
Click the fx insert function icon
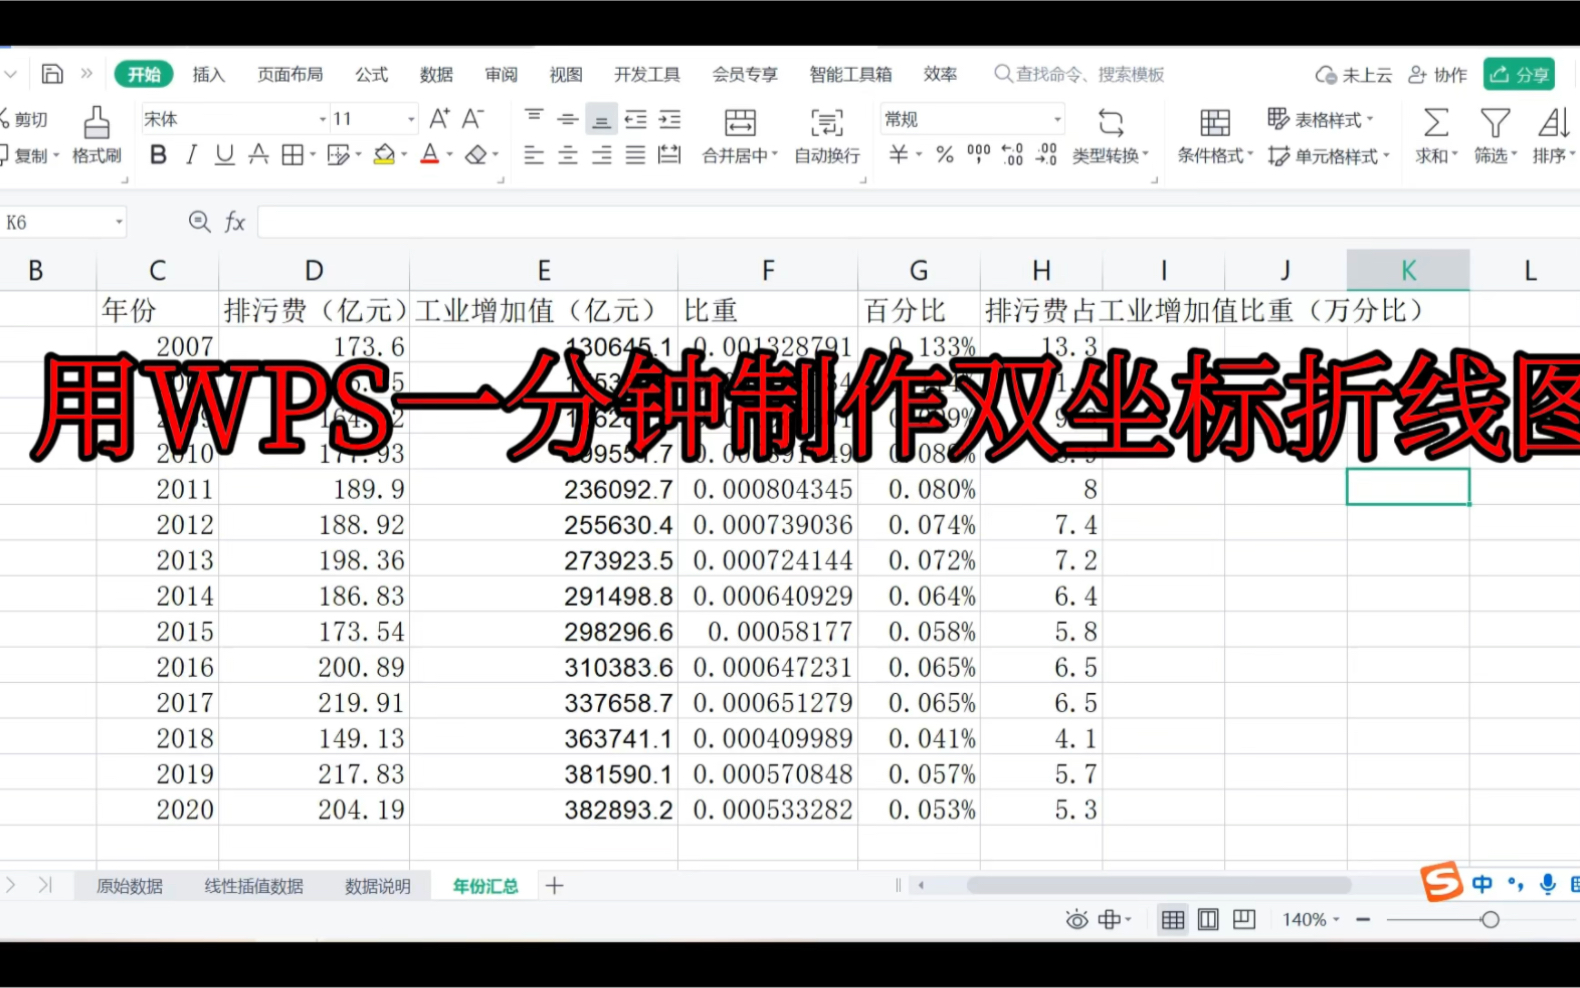235,222
